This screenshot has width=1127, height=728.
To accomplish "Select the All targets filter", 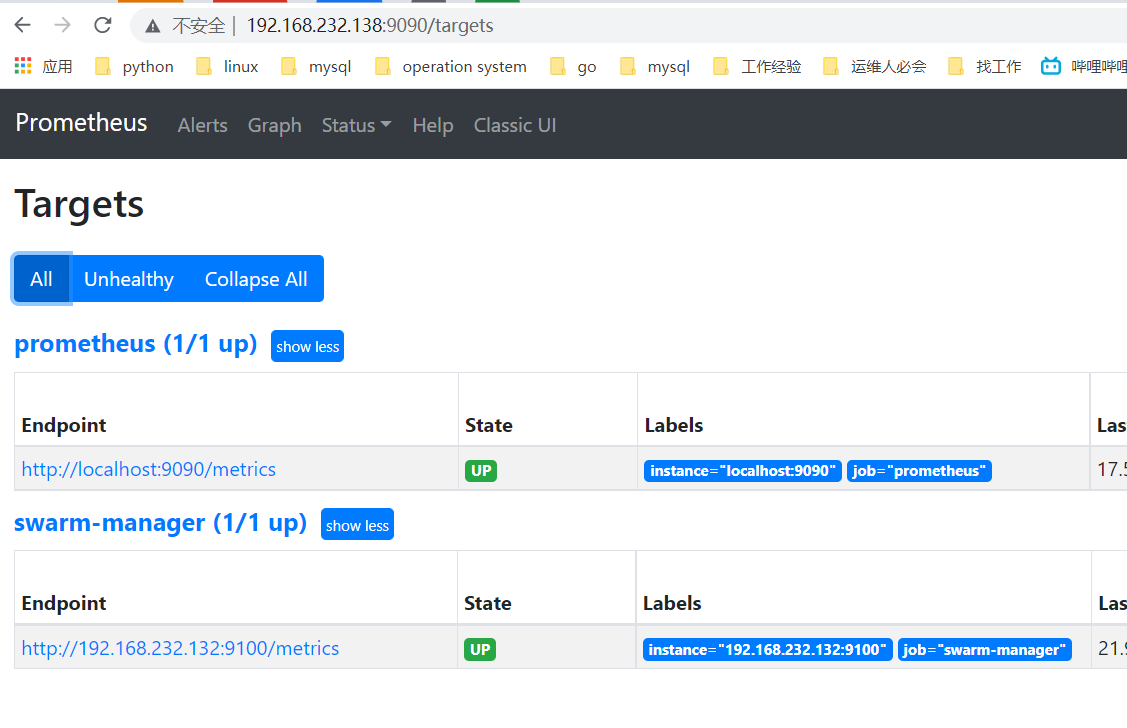I will (x=42, y=279).
